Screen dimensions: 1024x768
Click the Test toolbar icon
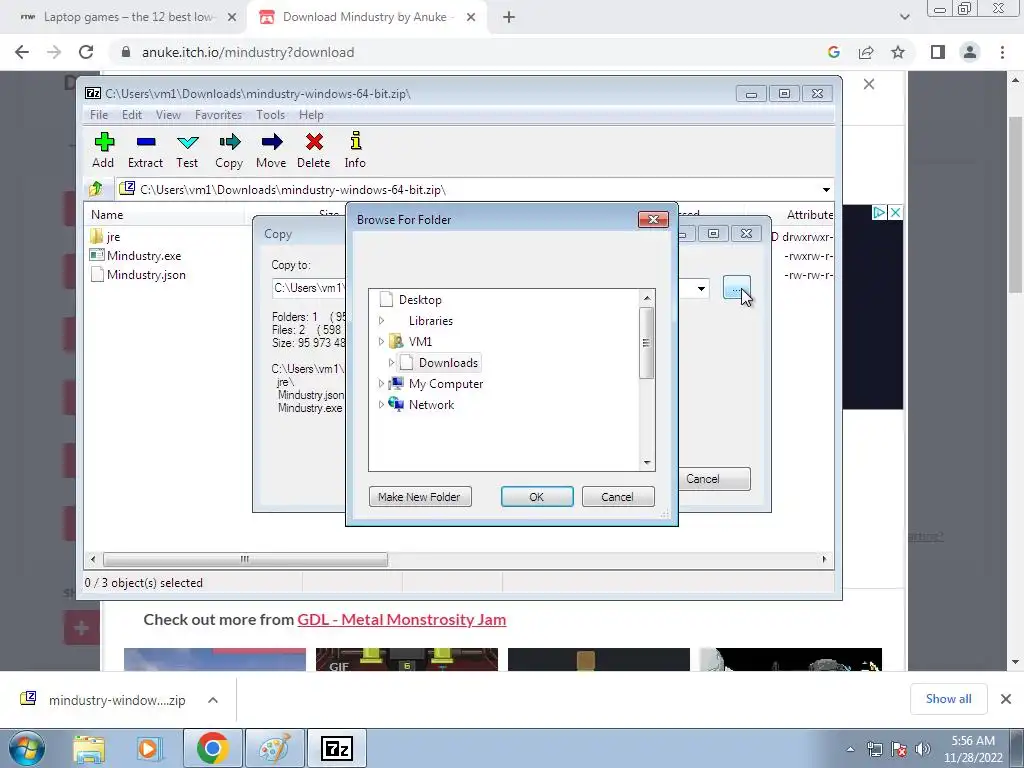tap(187, 150)
